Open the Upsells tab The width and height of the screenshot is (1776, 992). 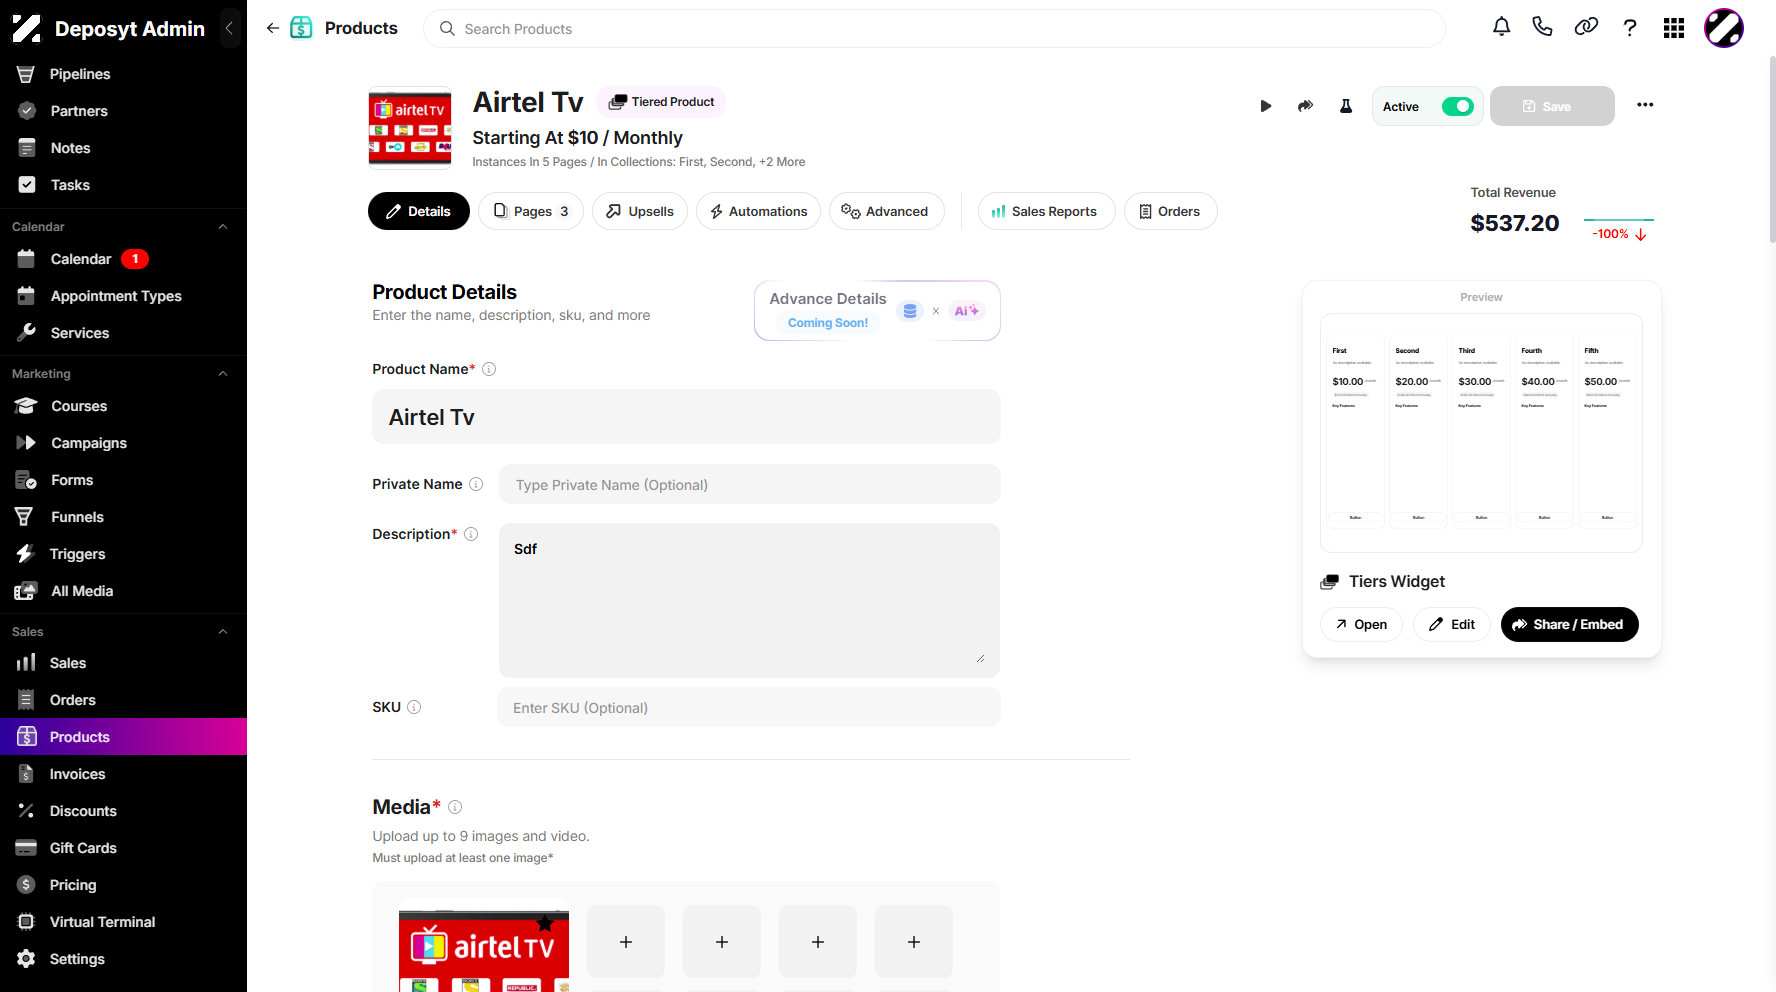(x=640, y=211)
